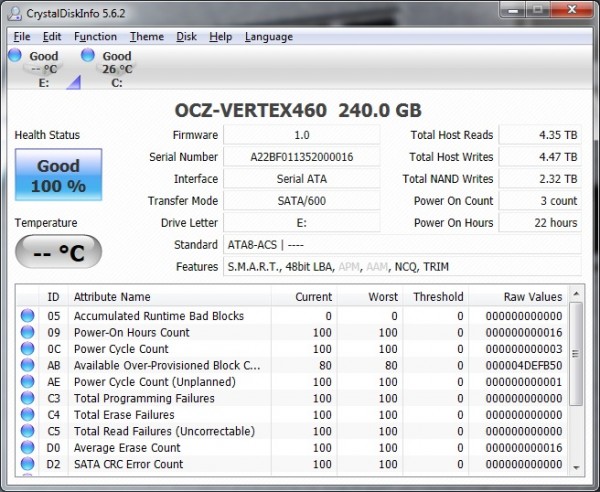This screenshot has height=492, width=600.
Task: Select the SATA CRC Error Count row name
Action: [129, 464]
